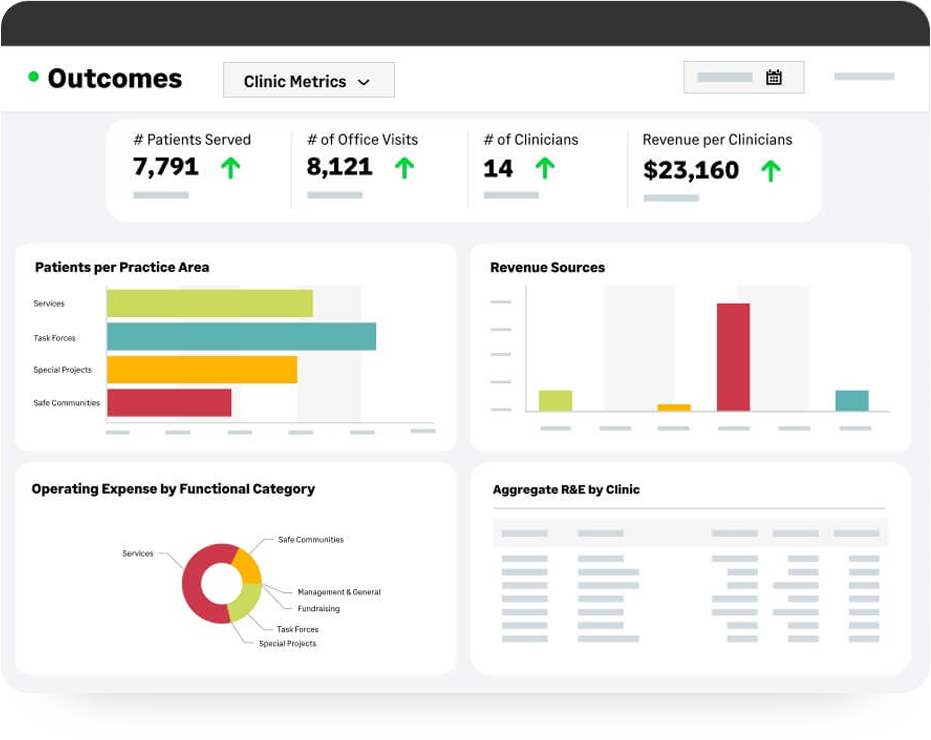
Task: Click Operating Expense by Functional Category heading
Action: tap(173, 489)
